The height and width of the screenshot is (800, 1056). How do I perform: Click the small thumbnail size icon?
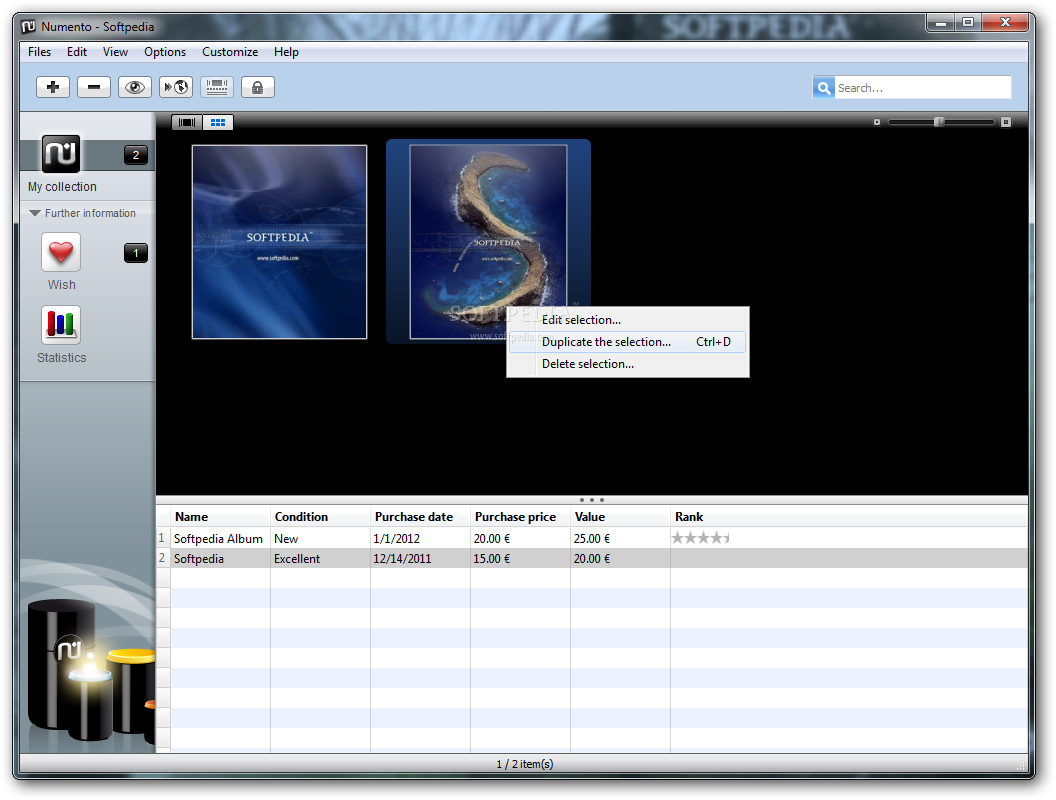point(877,123)
